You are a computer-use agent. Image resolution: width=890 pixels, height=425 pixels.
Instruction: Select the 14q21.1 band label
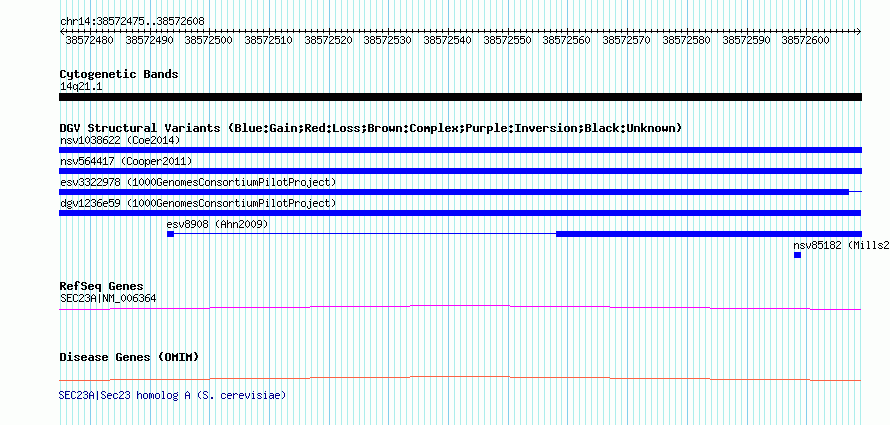pos(81,87)
